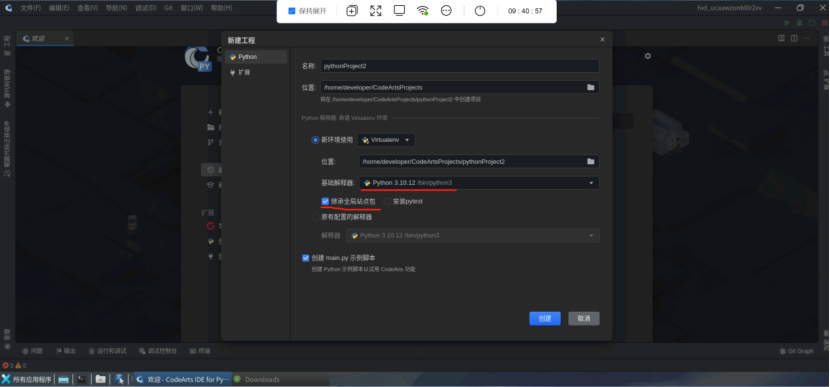Click the 取消 button
Image resolution: width=830 pixels, height=387 pixels.
click(584, 318)
